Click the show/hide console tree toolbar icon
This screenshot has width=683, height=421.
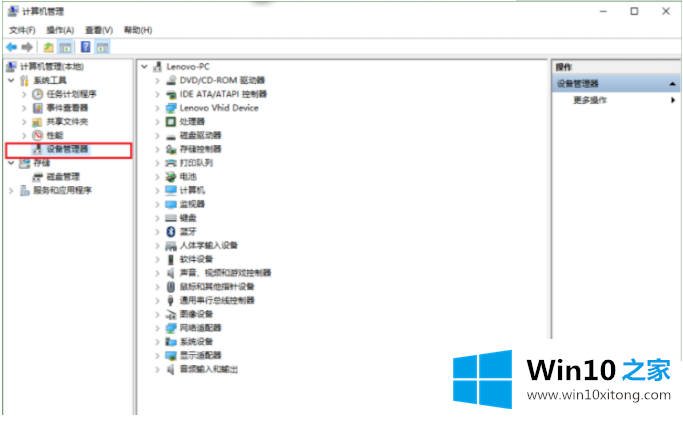tap(65, 47)
